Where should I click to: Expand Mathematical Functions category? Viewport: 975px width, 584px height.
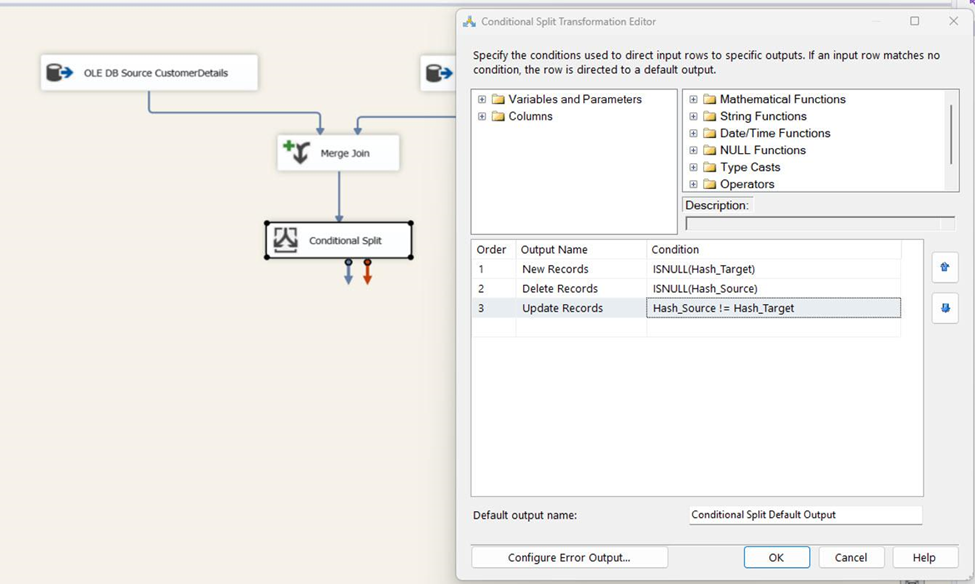(x=693, y=99)
